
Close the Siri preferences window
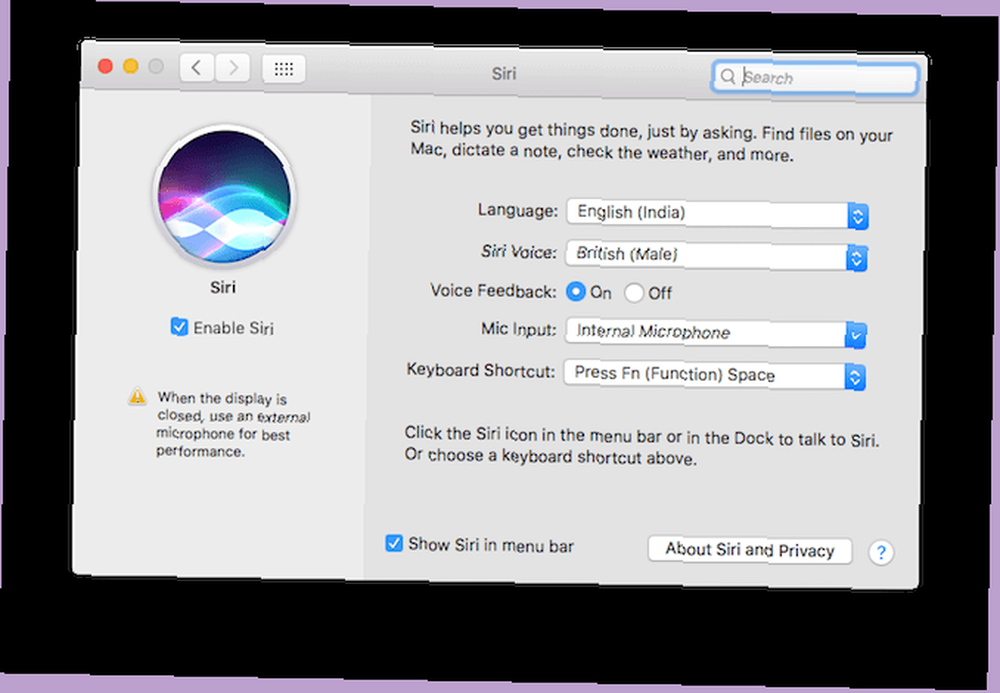105,66
